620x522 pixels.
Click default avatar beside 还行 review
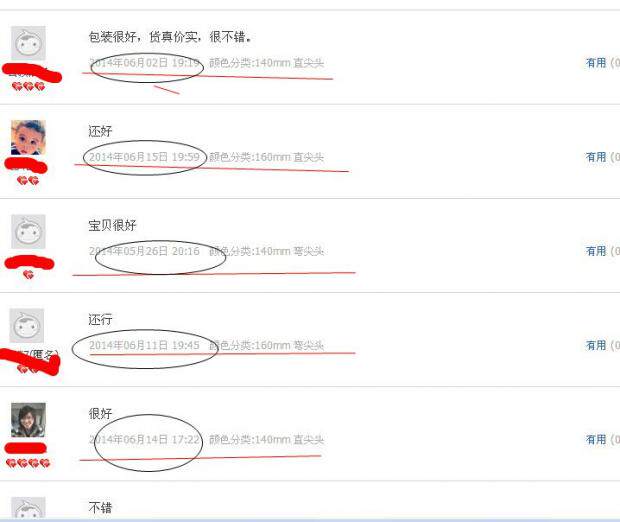pos(27,326)
